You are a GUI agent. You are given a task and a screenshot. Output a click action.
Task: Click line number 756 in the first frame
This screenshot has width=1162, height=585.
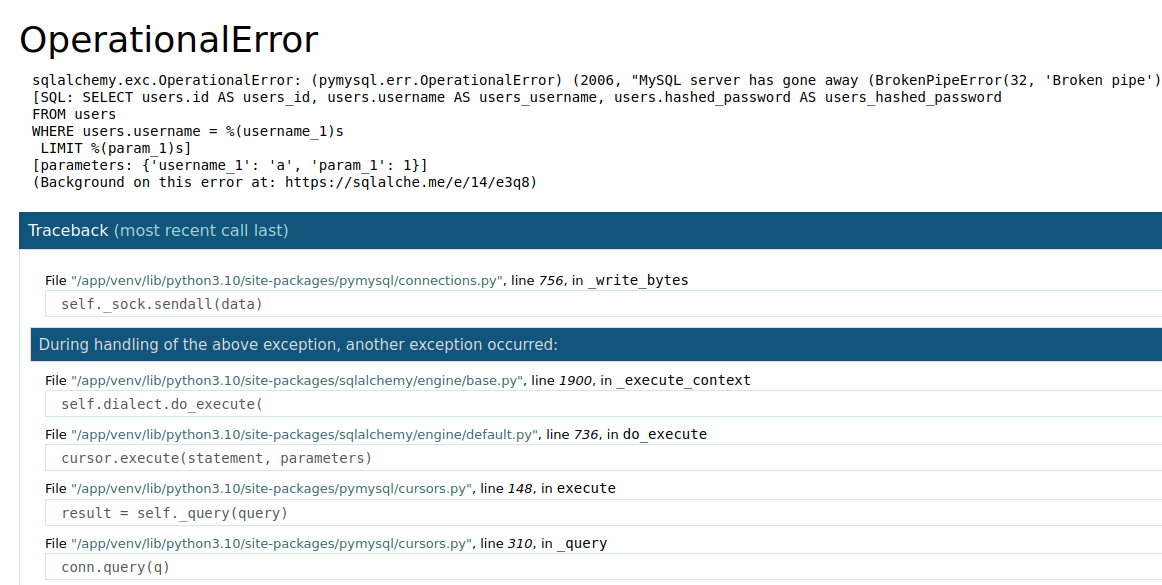pos(551,280)
